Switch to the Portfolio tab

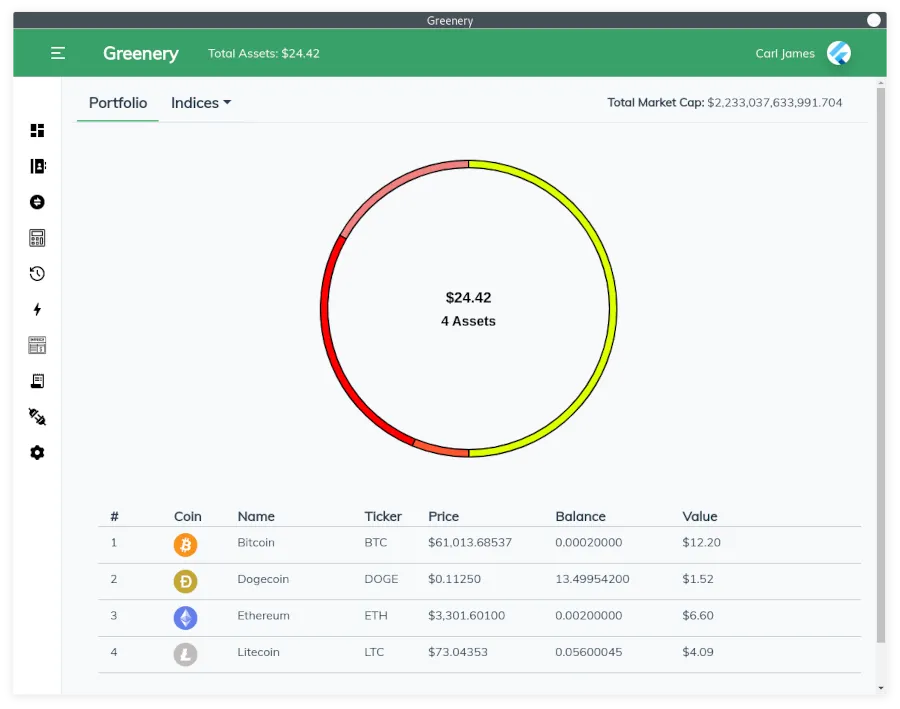pyautogui.click(x=118, y=103)
